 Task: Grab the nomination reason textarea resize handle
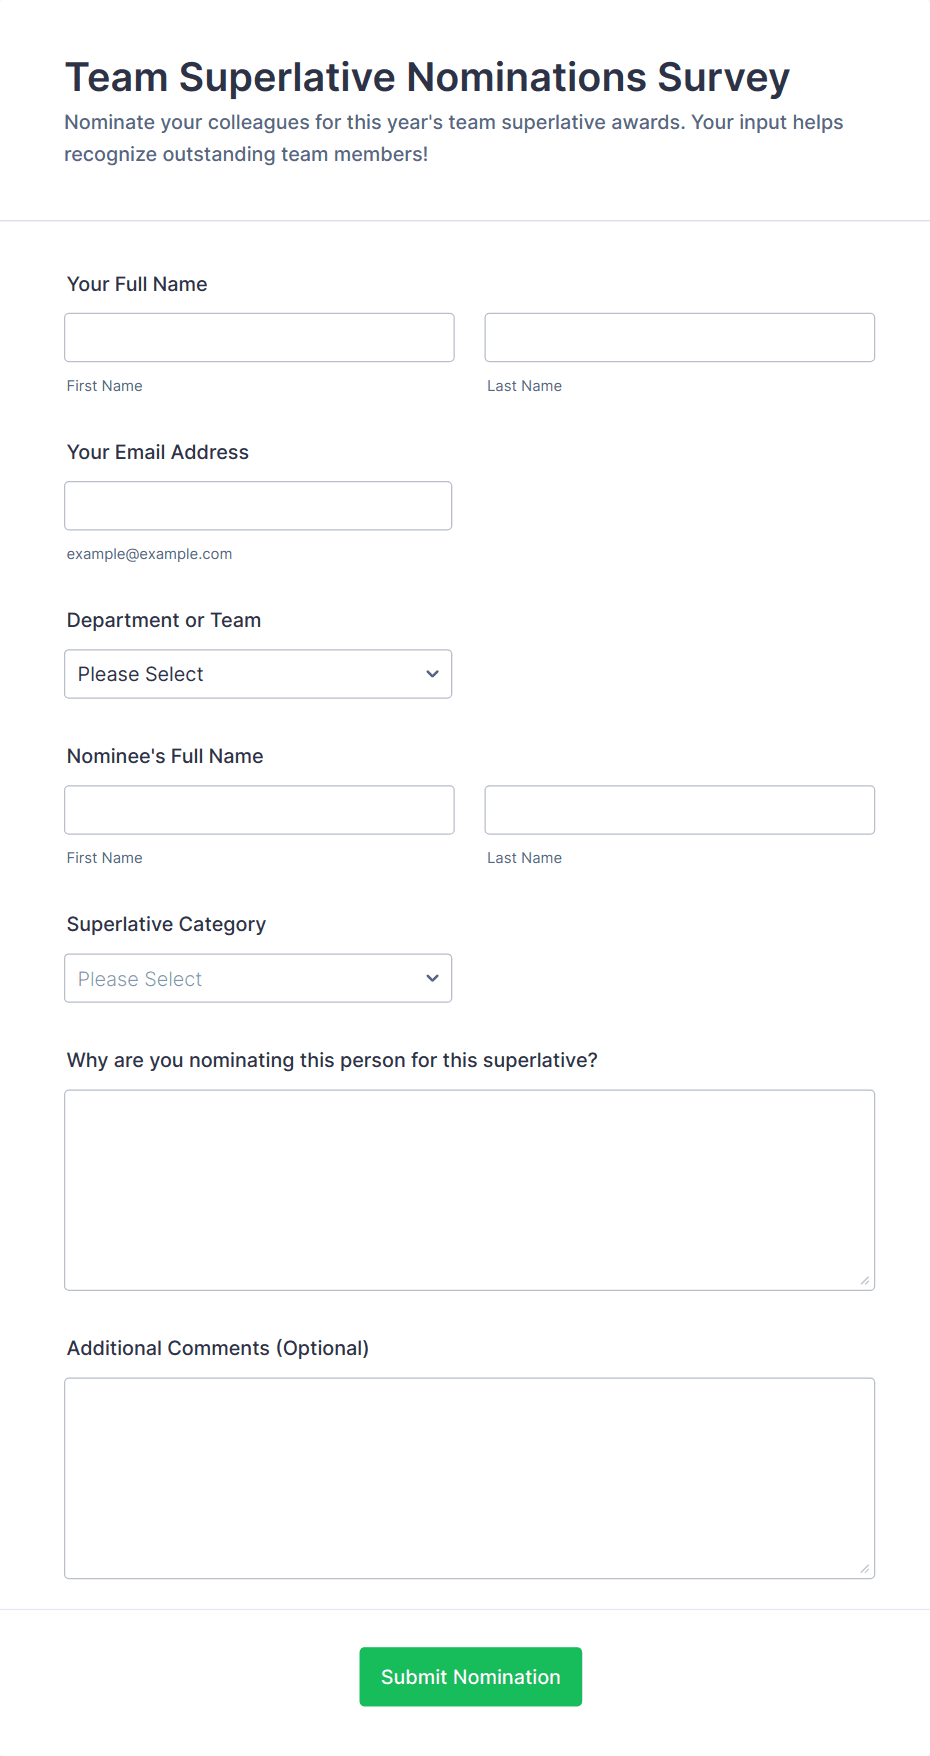865,1281
